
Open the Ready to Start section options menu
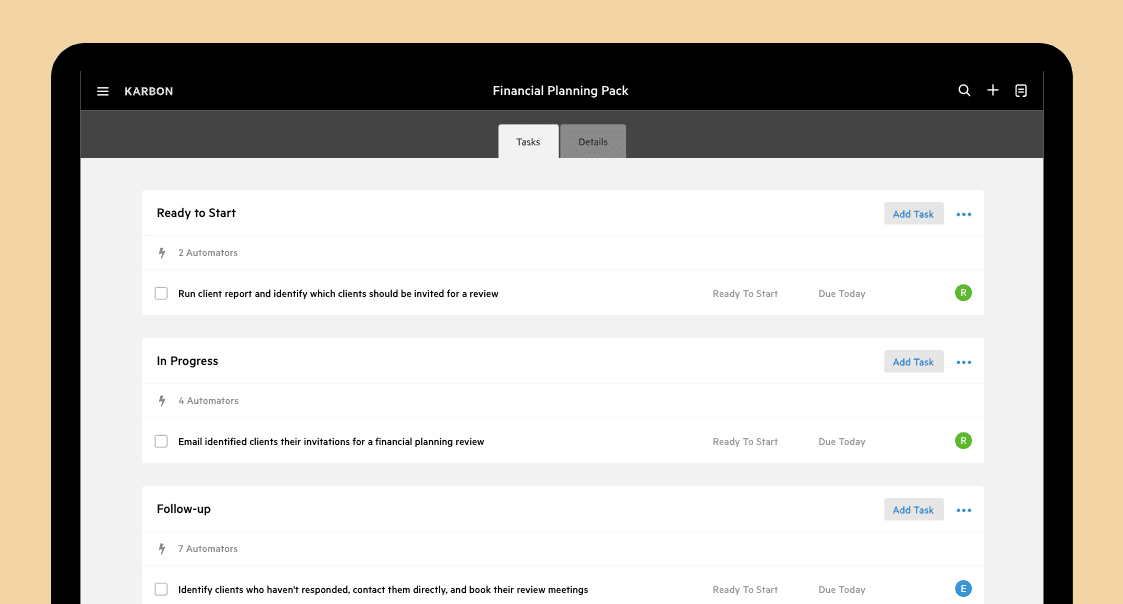click(x=964, y=214)
